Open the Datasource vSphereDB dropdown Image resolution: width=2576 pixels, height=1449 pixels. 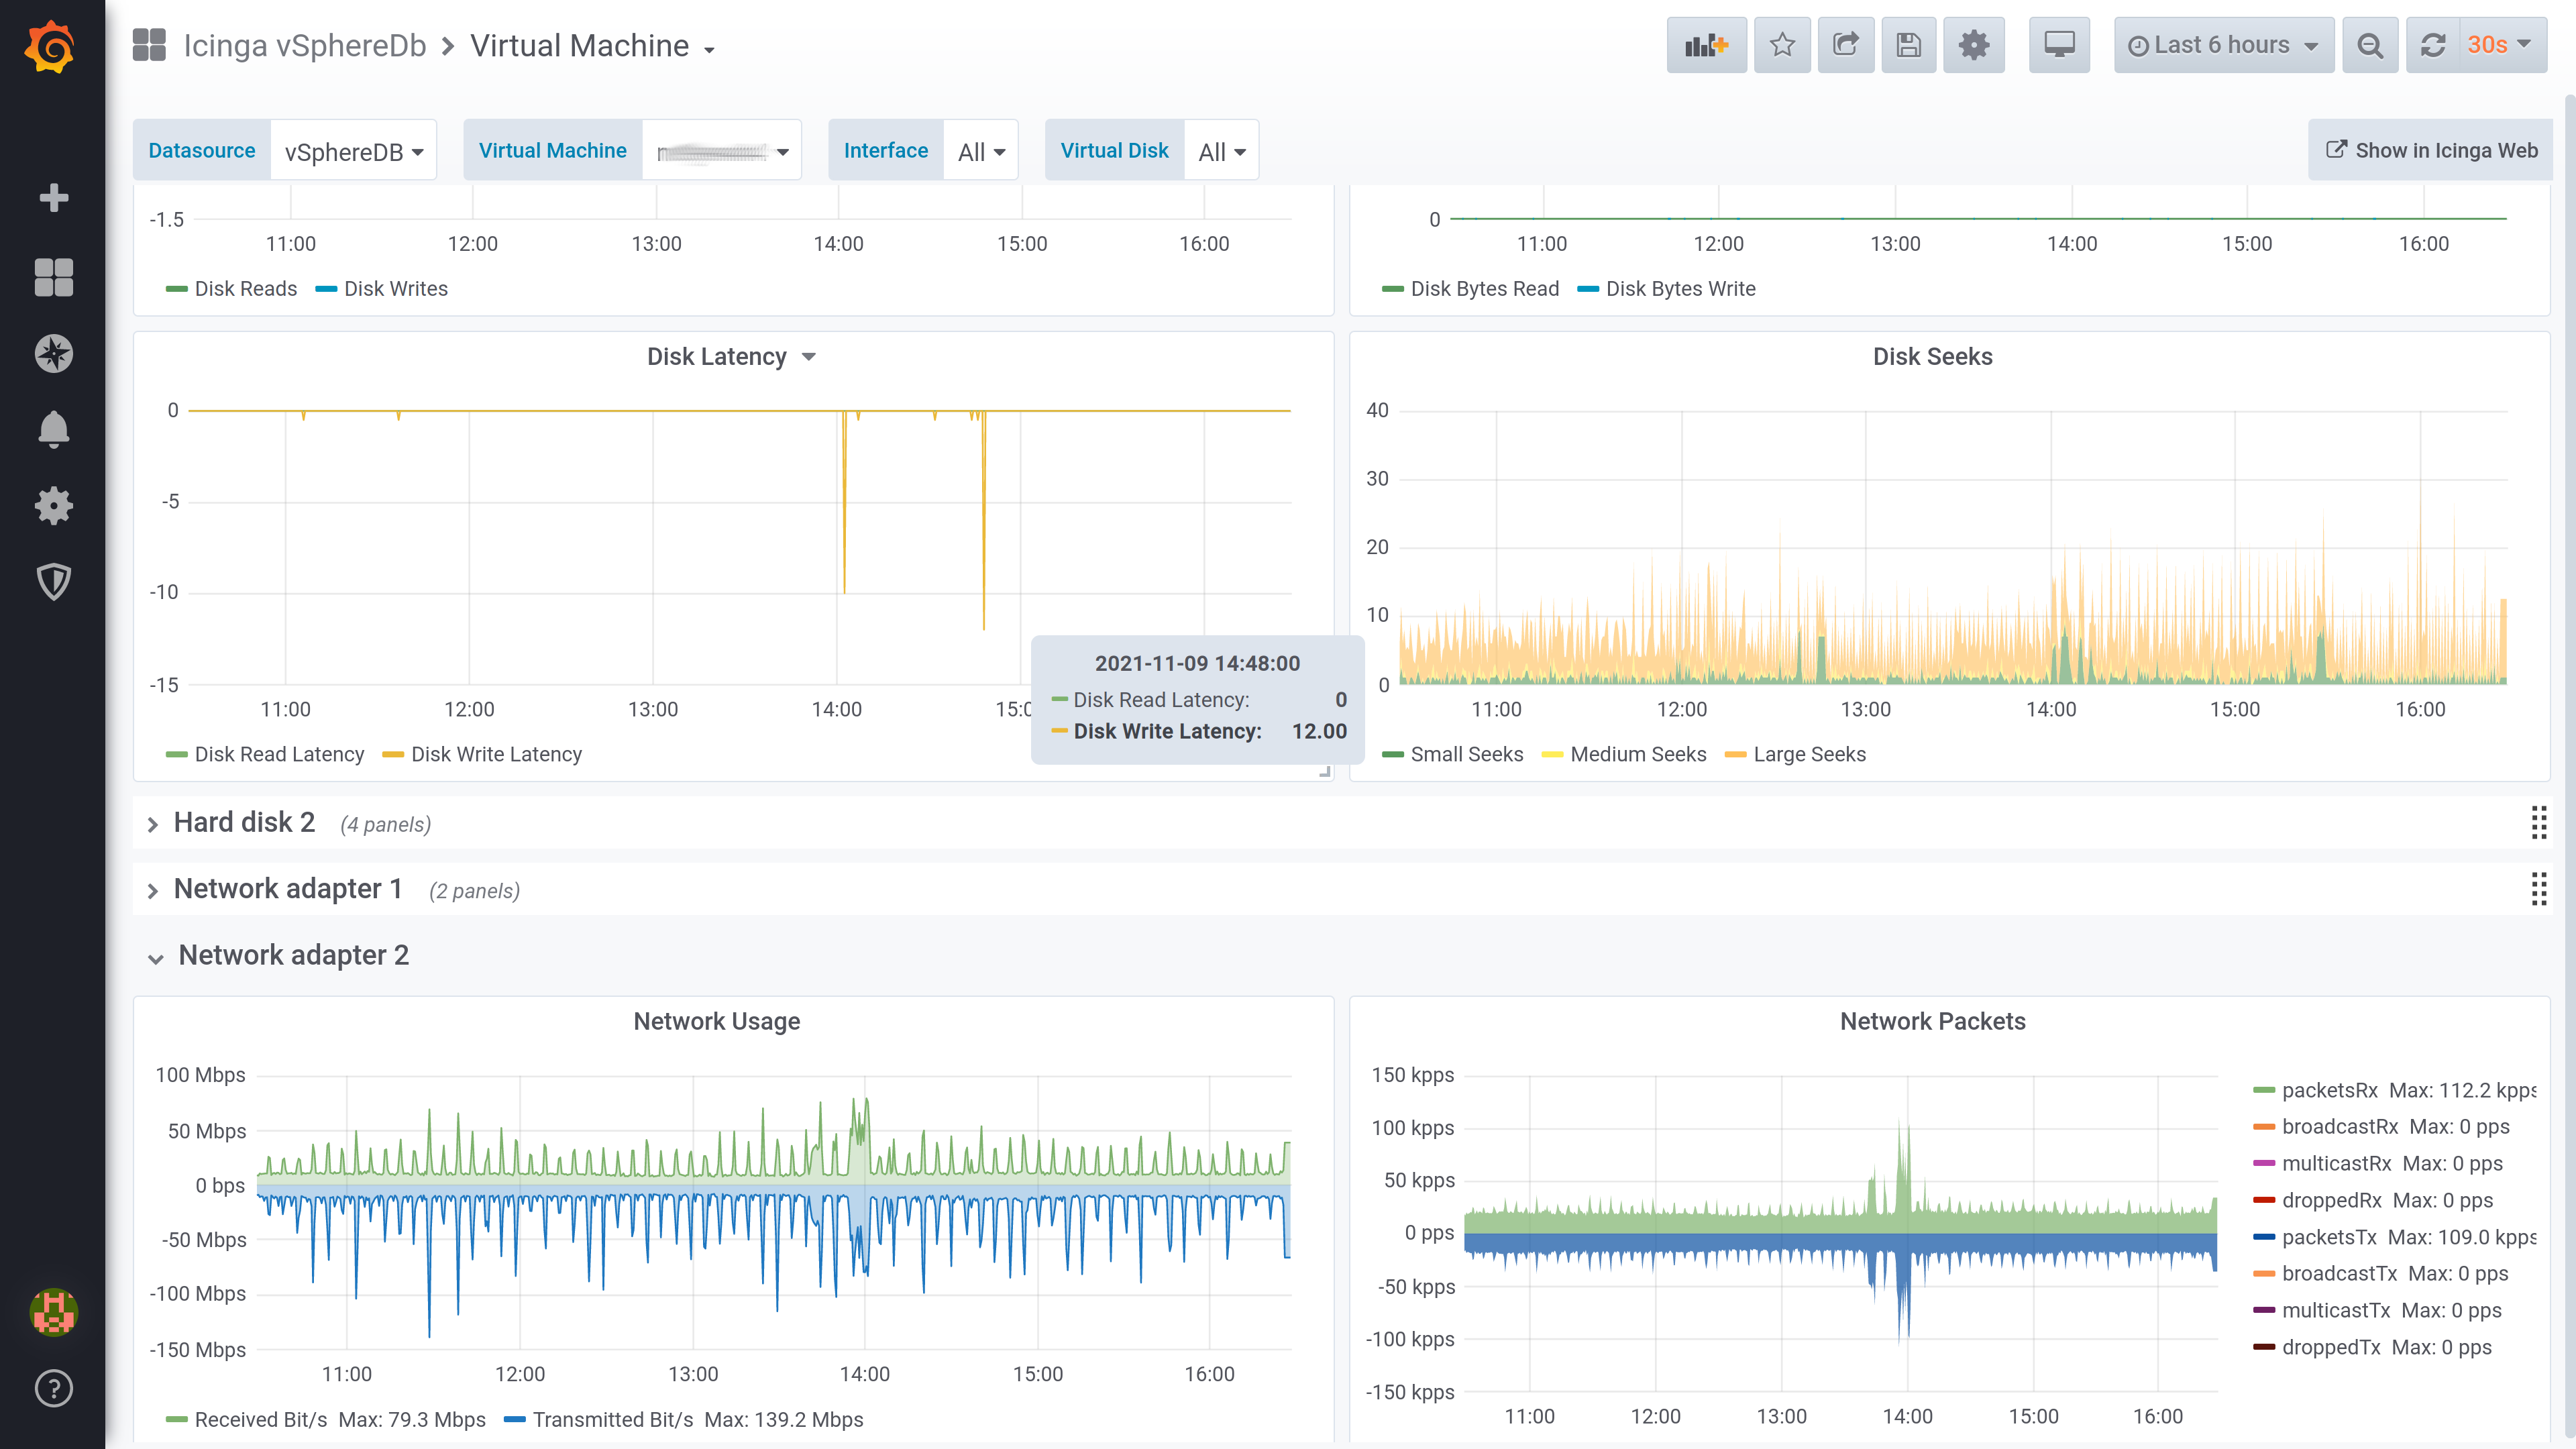pos(353,151)
